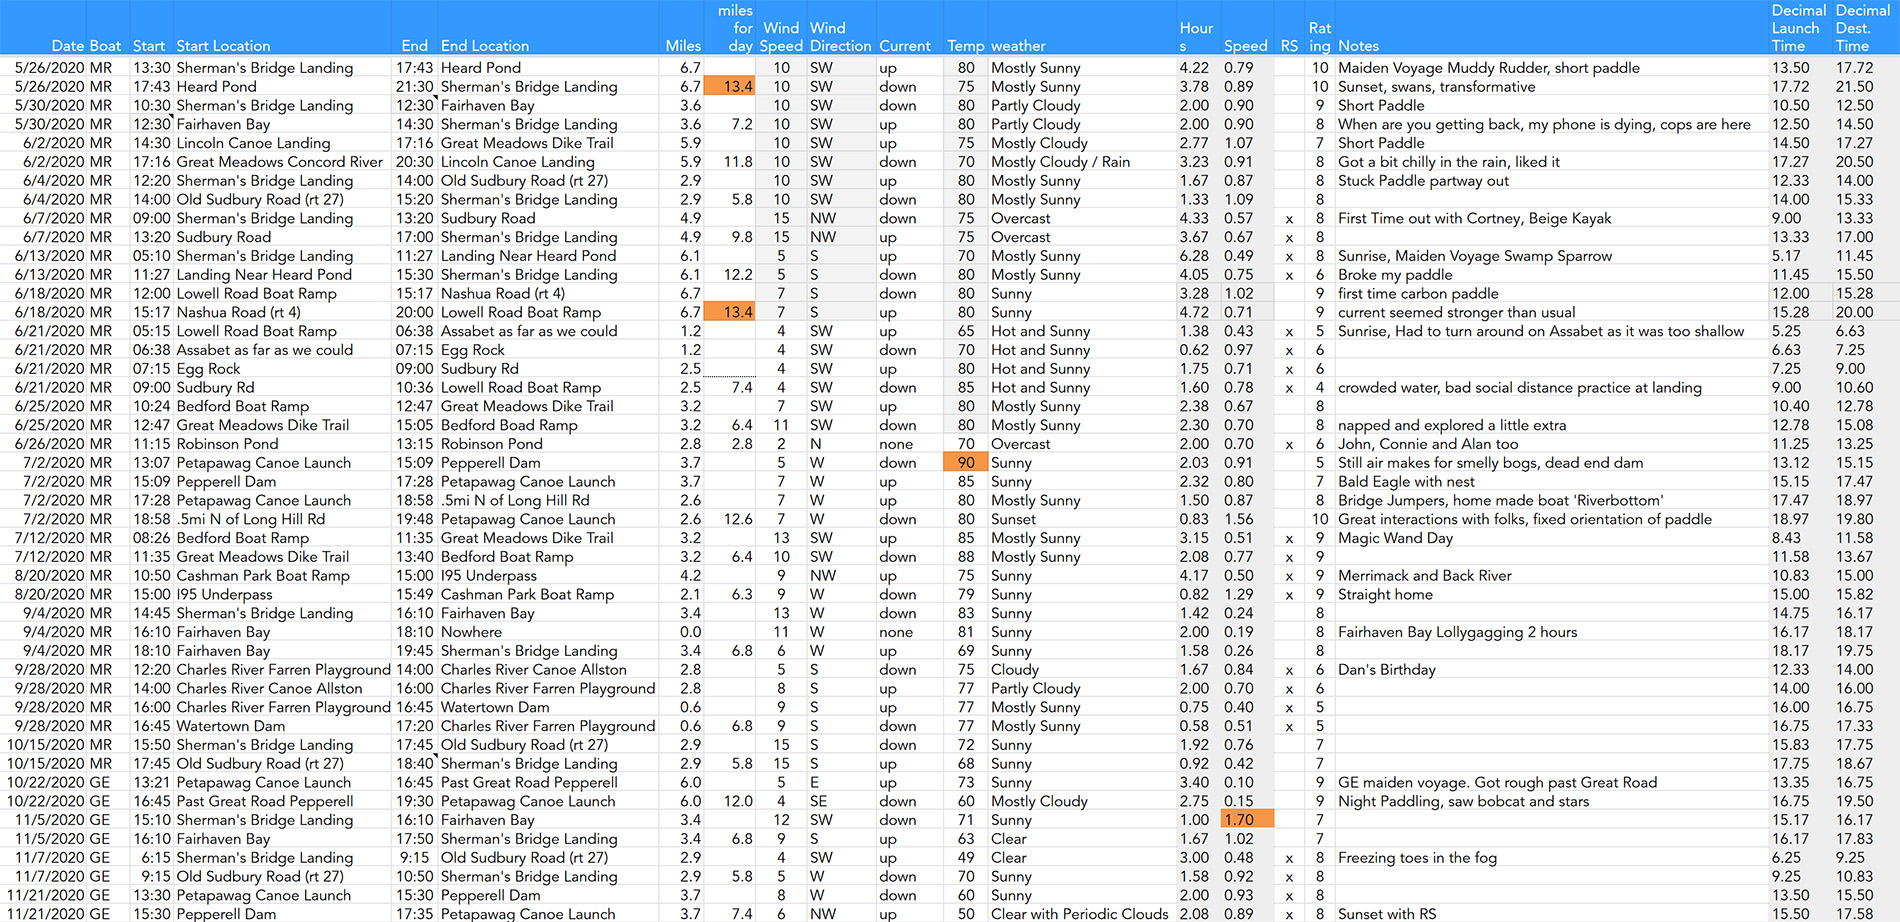Select end location "Nashua Road (rt 4)"
Viewport: 1900px width, 922px height.
tap(502, 294)
